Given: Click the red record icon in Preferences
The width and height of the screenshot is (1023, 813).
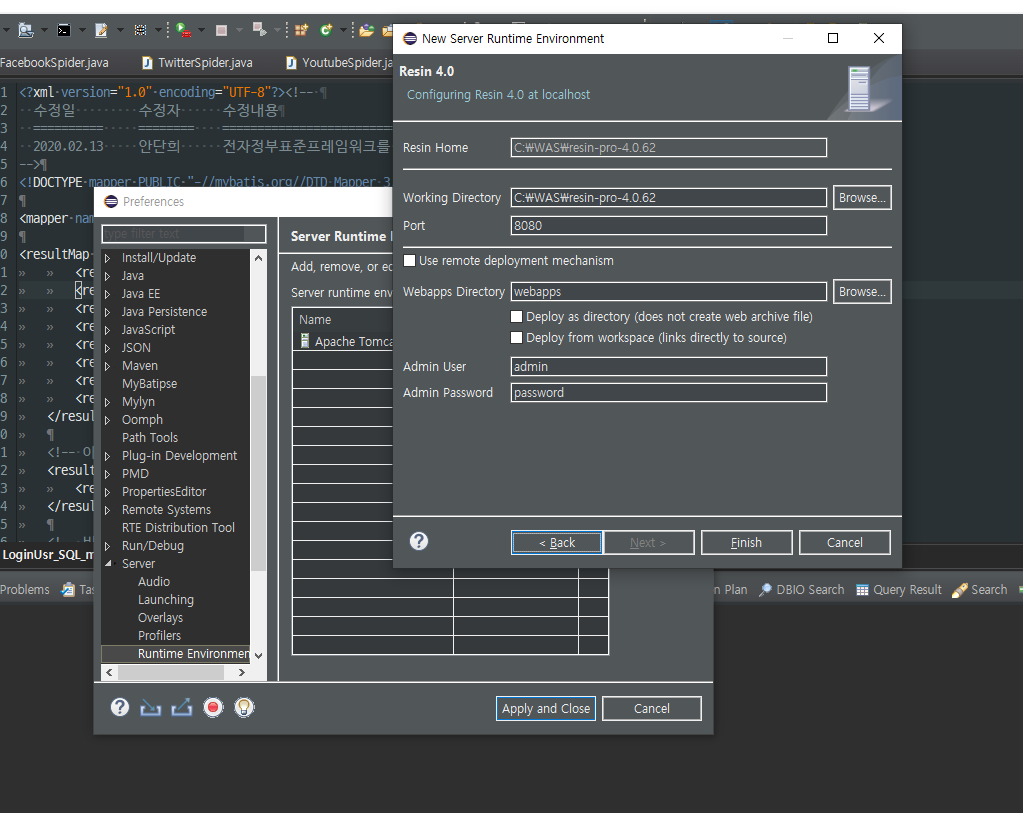Looking at the screenshot, I should coord(212,708).
